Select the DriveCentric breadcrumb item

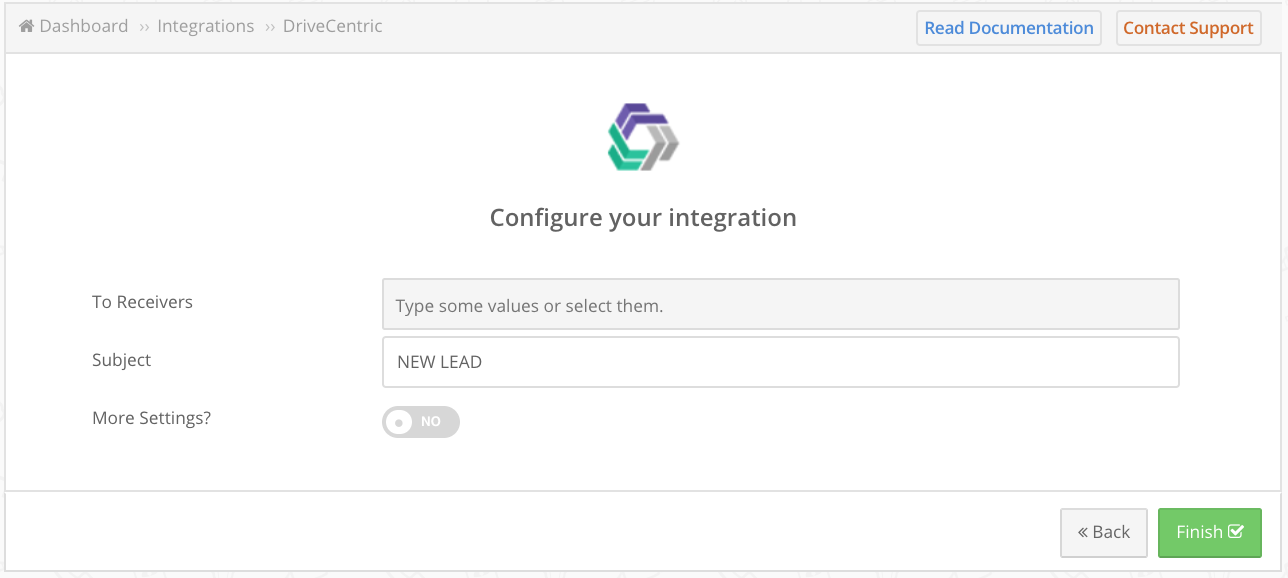333,26
